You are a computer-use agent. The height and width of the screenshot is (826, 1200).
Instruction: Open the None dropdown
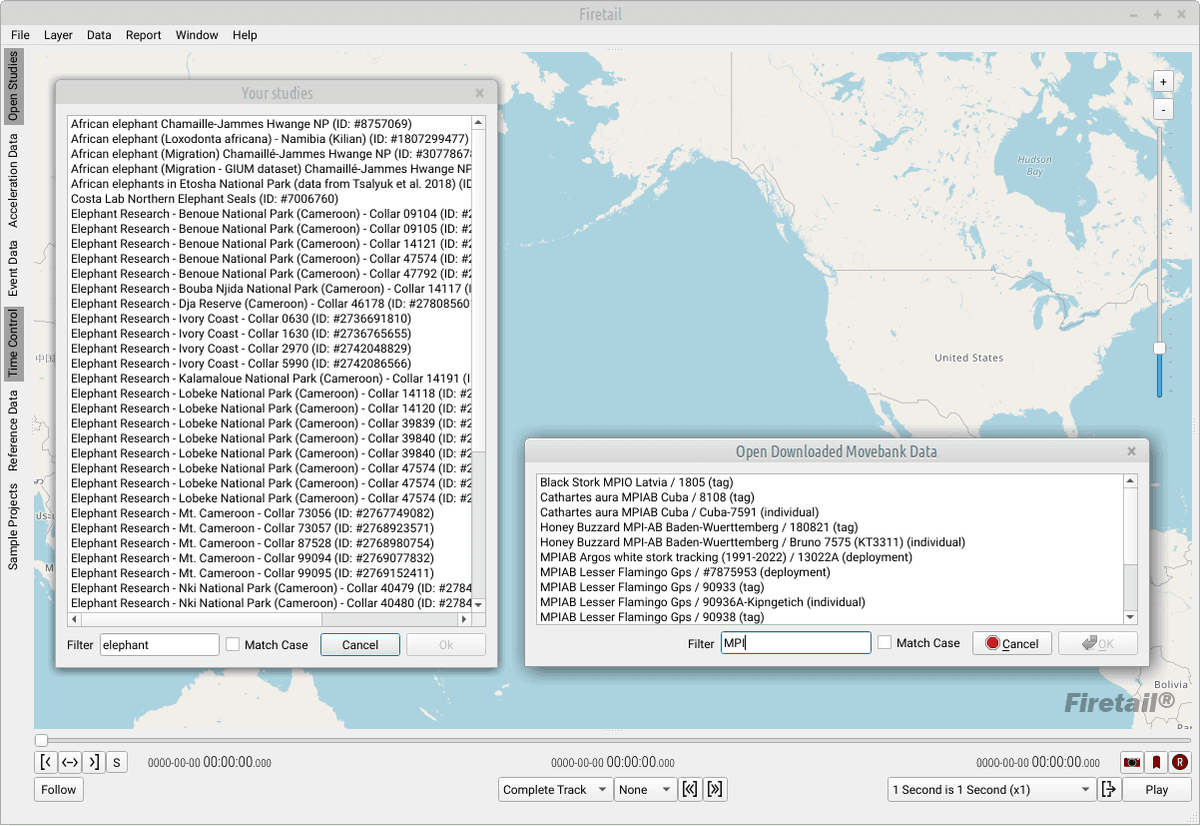(645, 789)
